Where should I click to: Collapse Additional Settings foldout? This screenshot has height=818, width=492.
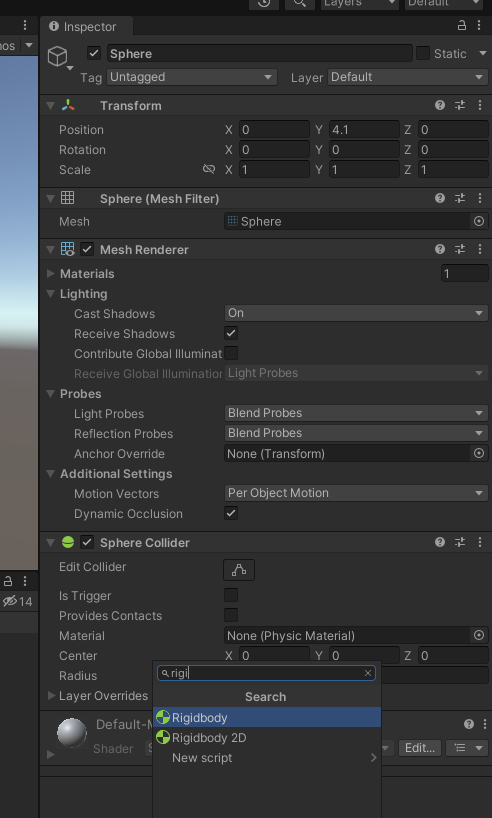(51, 474)
